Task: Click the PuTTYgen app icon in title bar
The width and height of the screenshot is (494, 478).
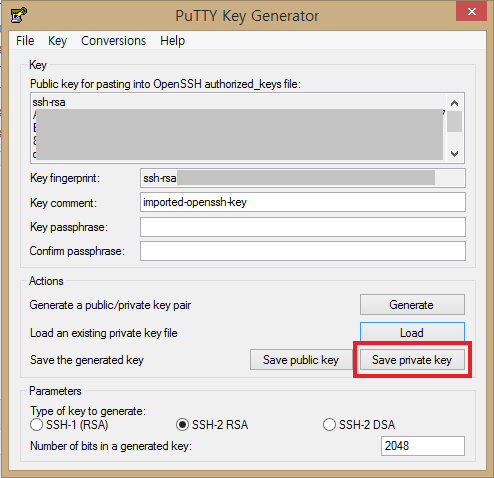Action: click(19, 15)
